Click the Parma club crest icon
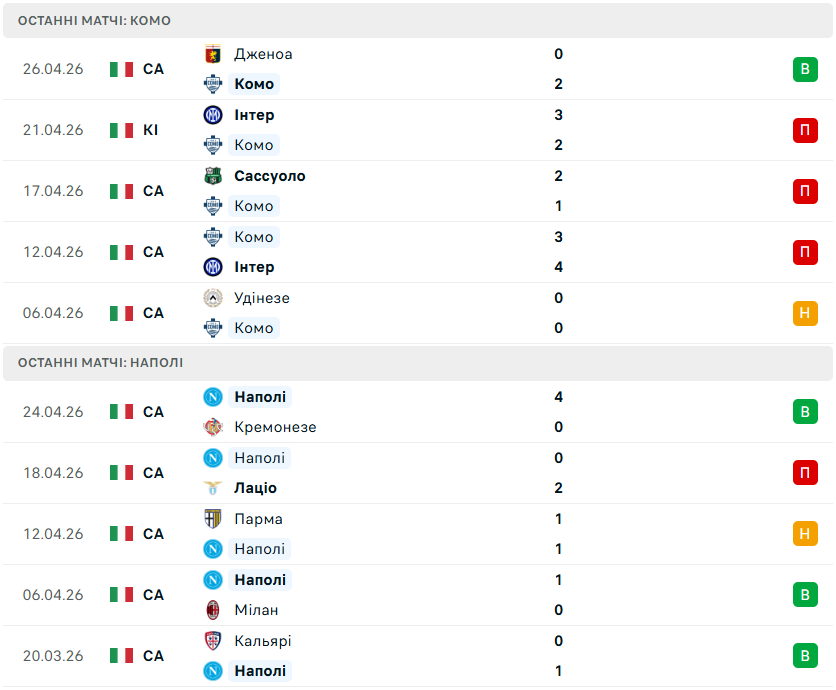 tap(213, 519)
